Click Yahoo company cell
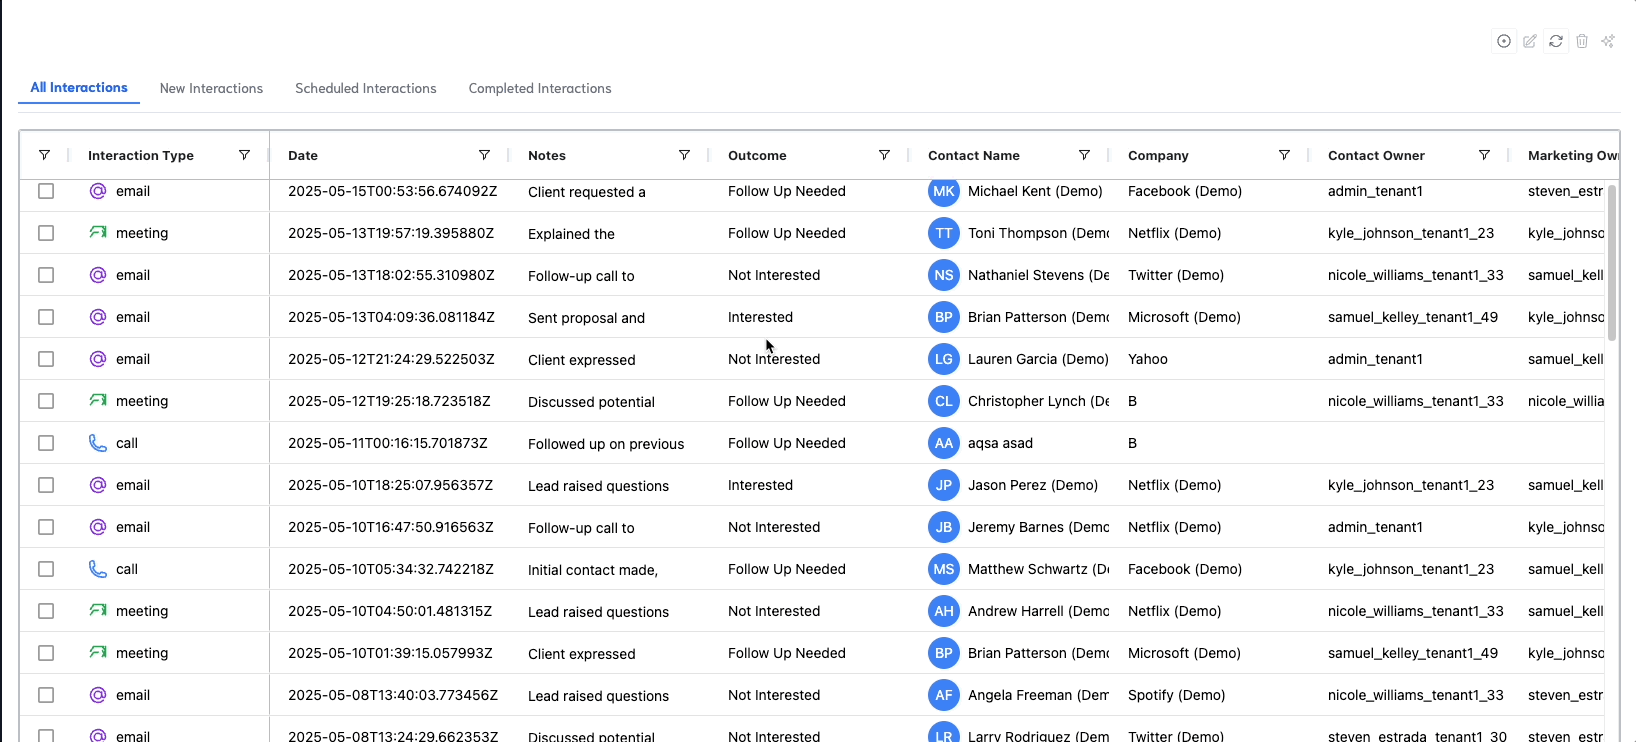This screenshot has height=742, width=1636. pyautogui.click(x=1148, y=359)
